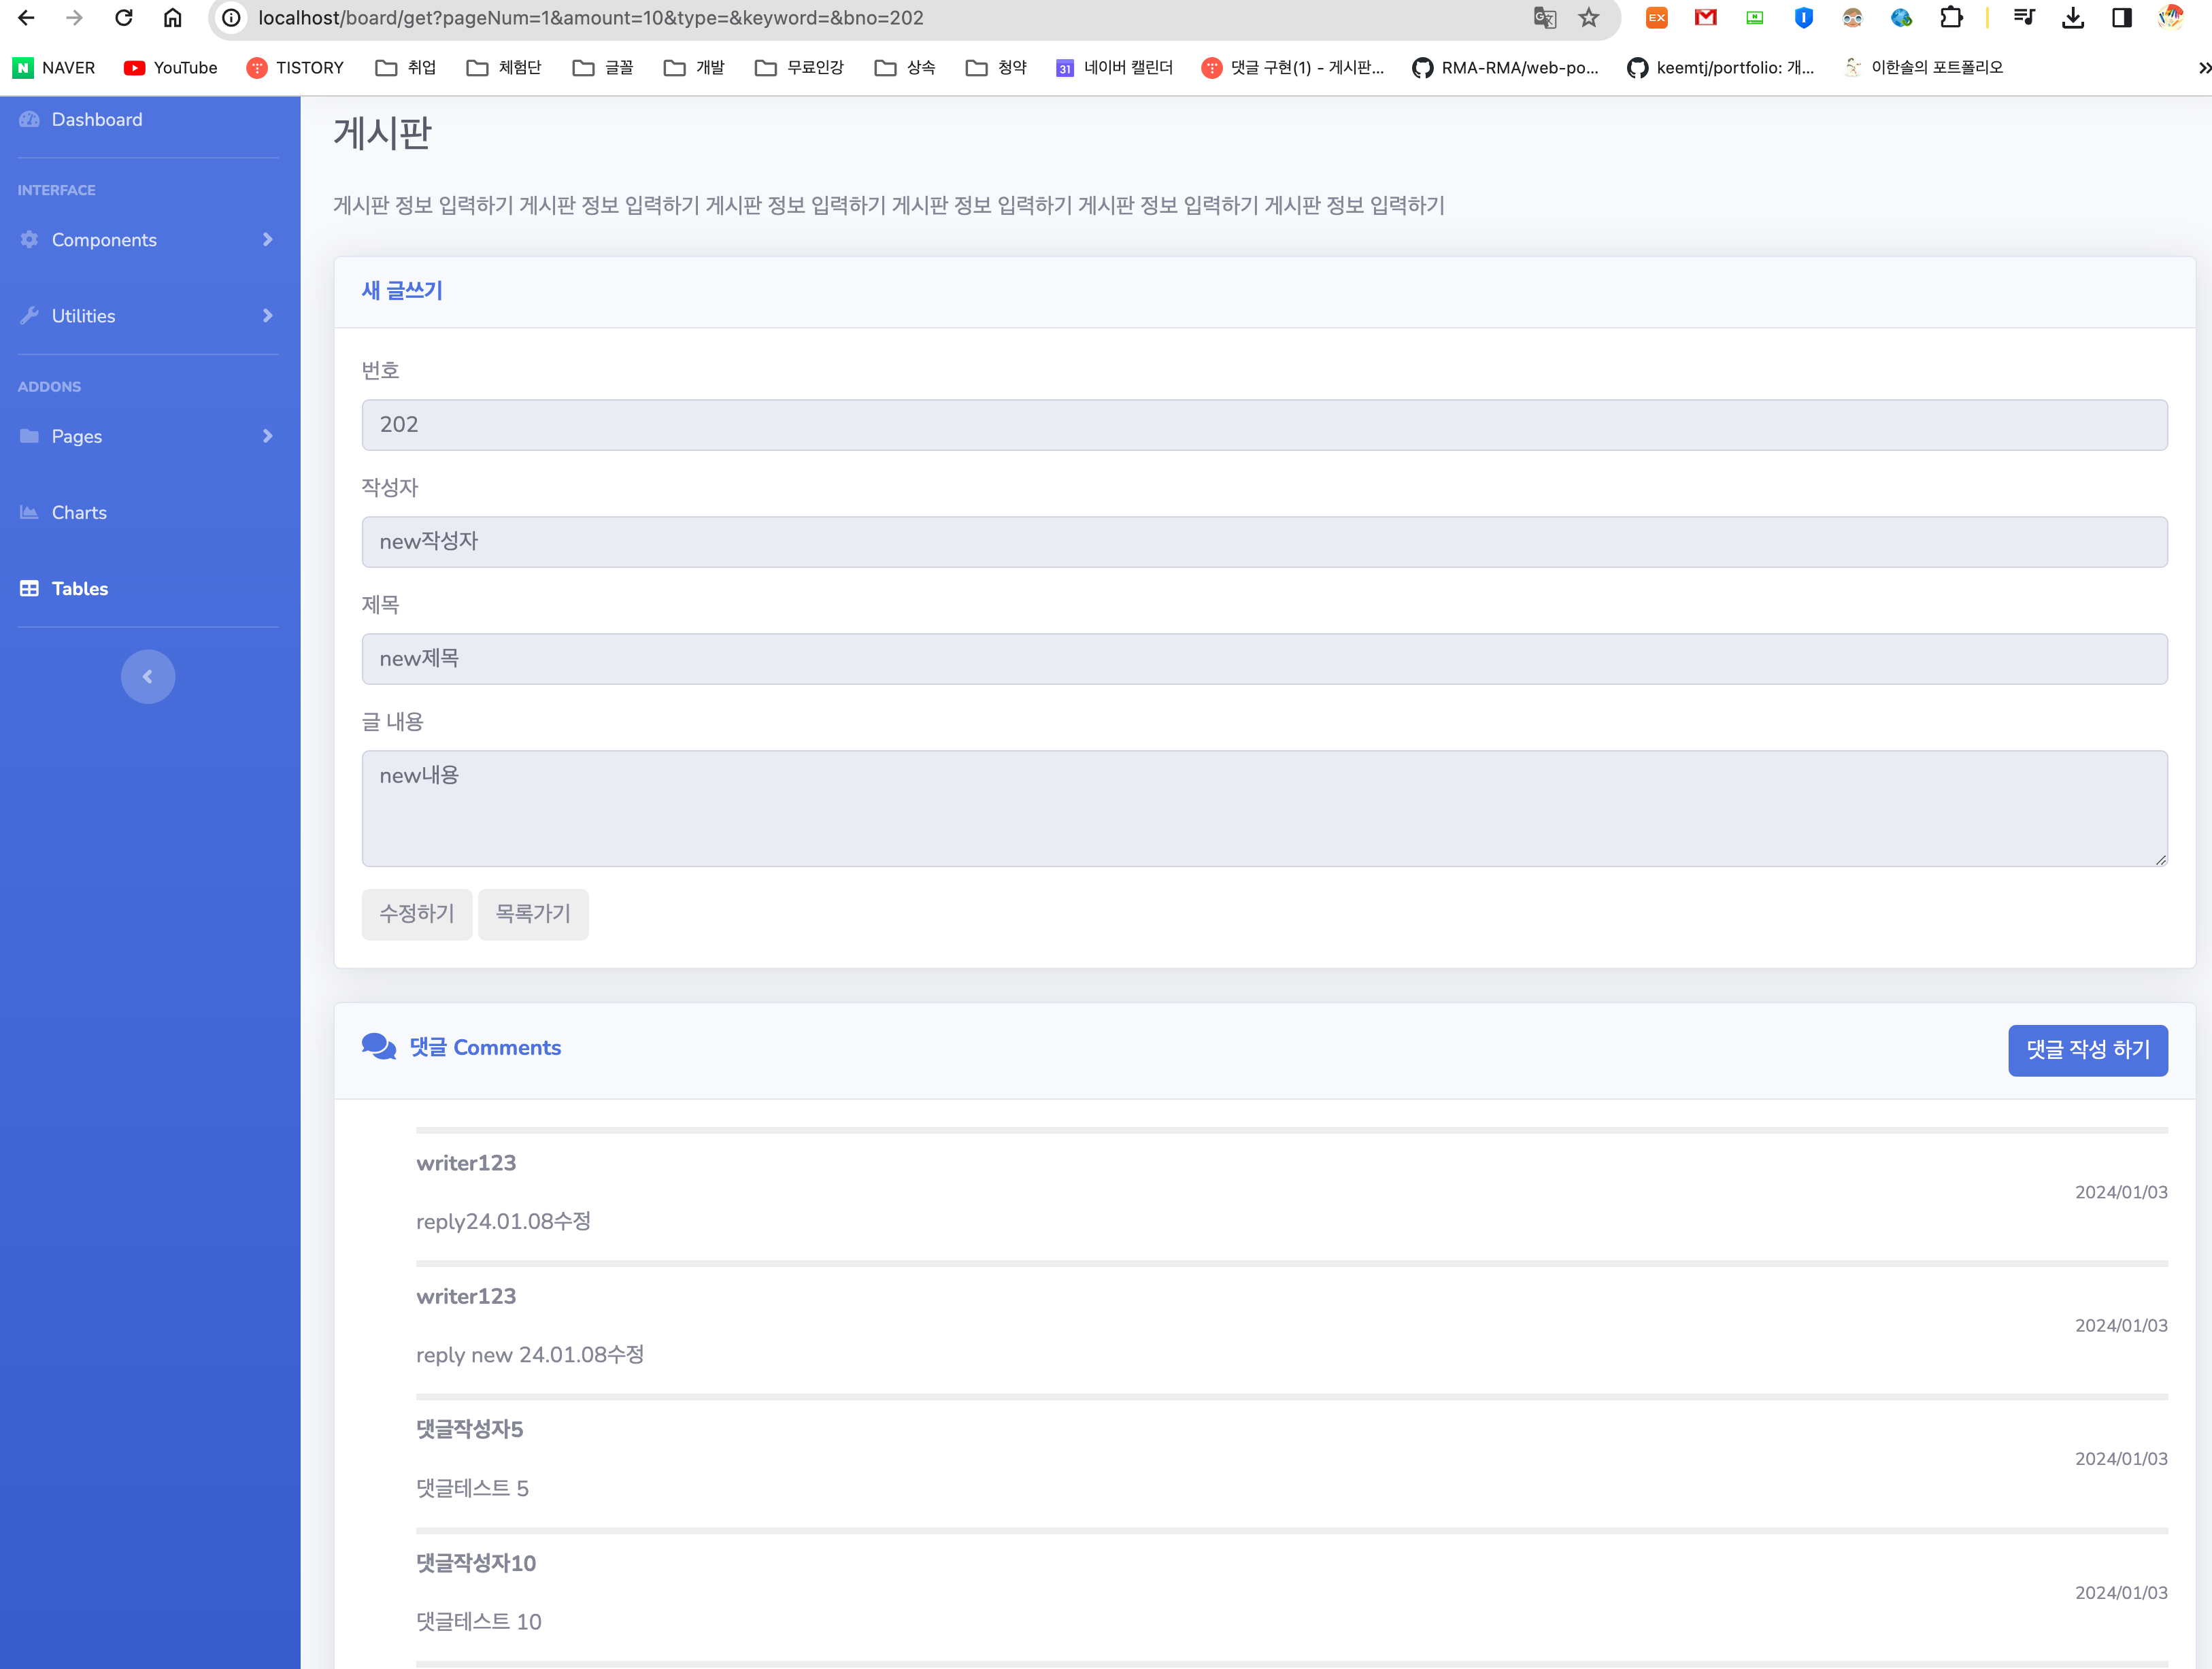Click the translate page icon

(1544, 18)
